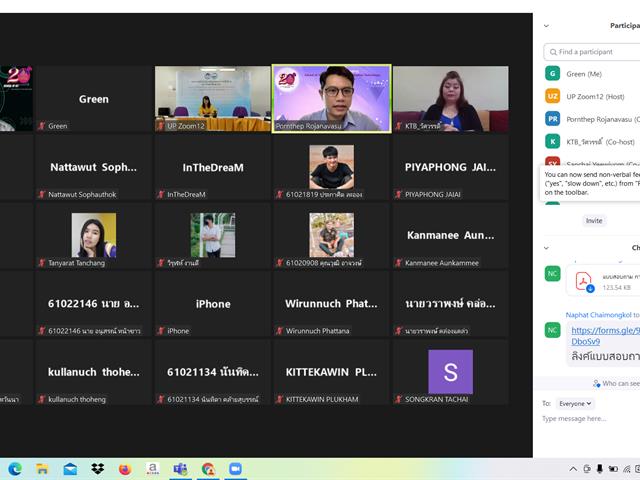
Task: Show hidden system tray icons
Action: 573,469
